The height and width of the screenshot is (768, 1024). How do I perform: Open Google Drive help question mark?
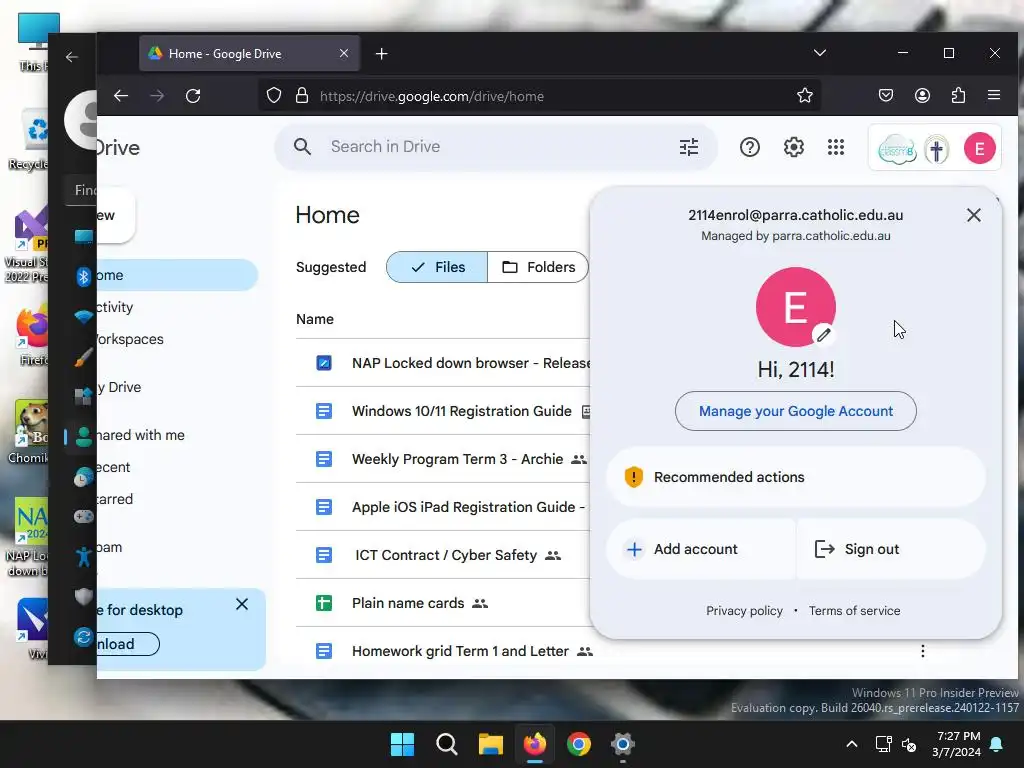pos(750,147)
